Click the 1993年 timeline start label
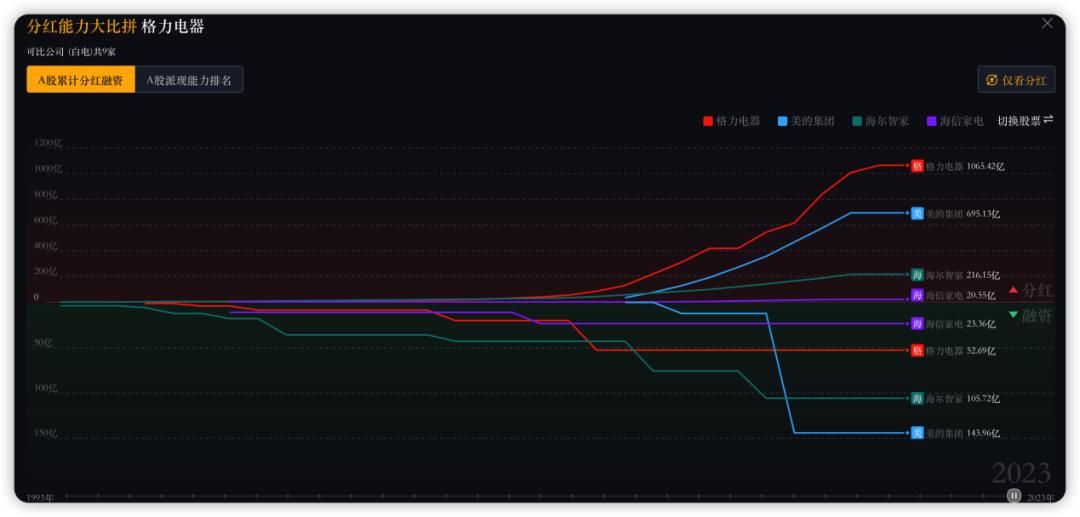The width and height of the screenshot is (1080, 517). (x=40, y=497)
